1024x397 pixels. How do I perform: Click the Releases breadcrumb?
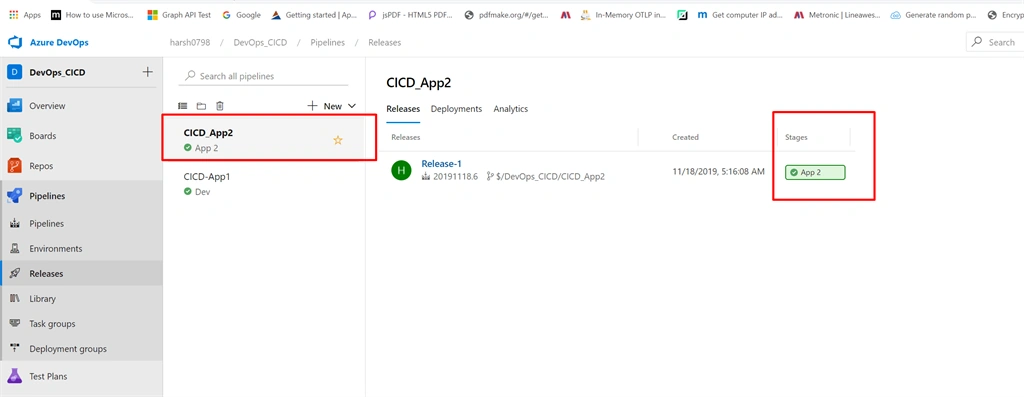coord(385,42)
